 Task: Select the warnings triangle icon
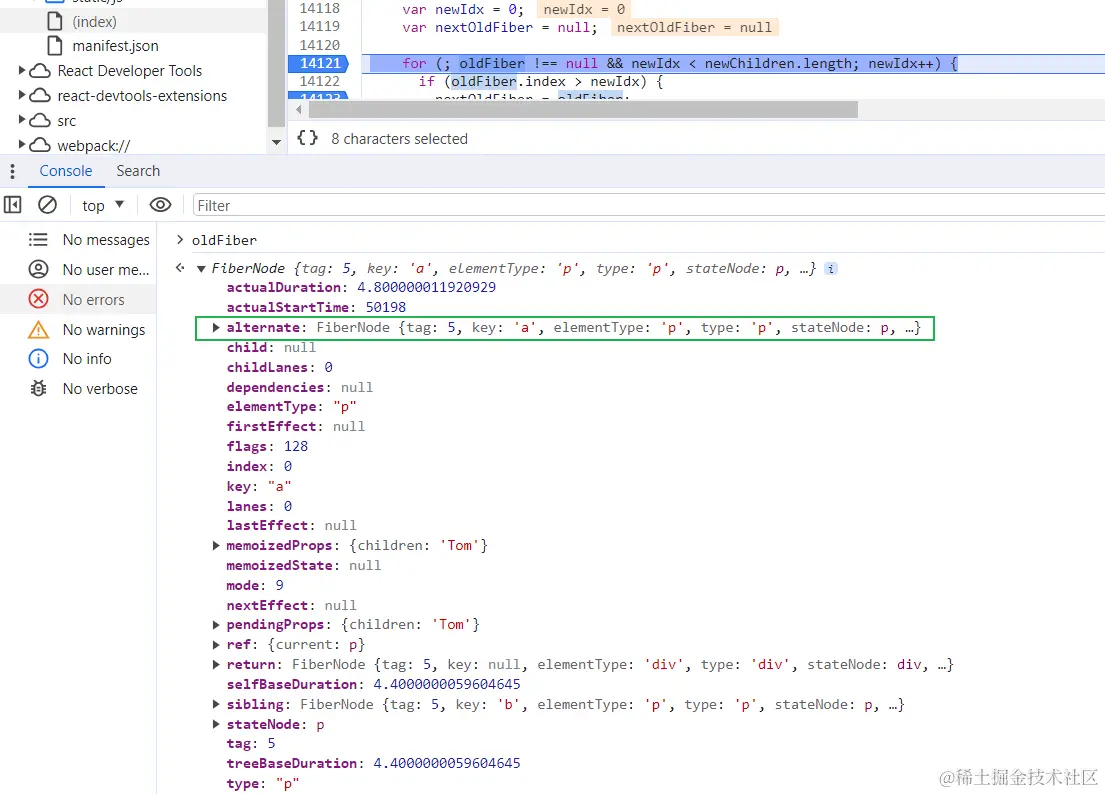tap(38, 330)
